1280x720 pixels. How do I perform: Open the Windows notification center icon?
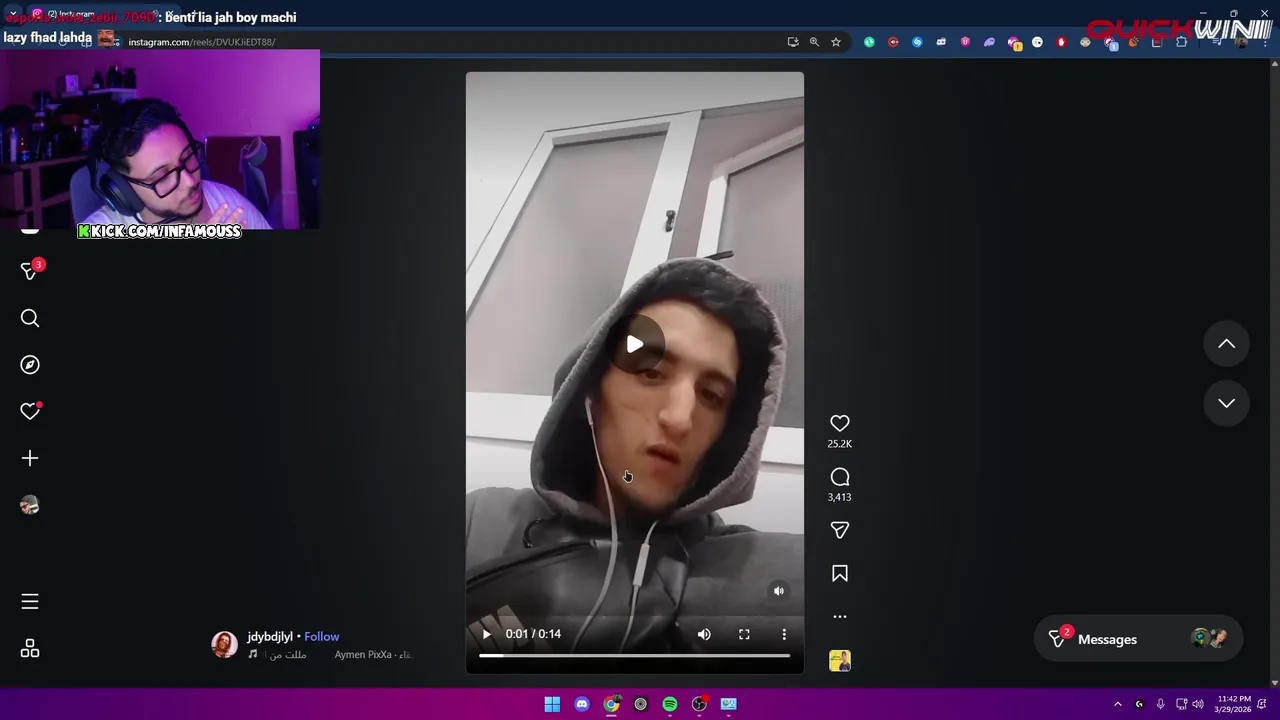(1262, 704)
